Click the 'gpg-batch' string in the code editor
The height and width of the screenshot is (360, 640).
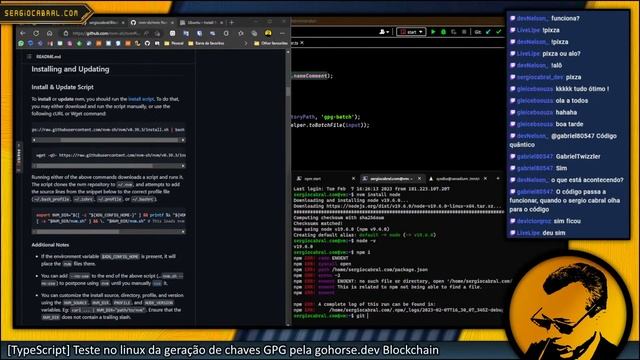pos(338,117)
